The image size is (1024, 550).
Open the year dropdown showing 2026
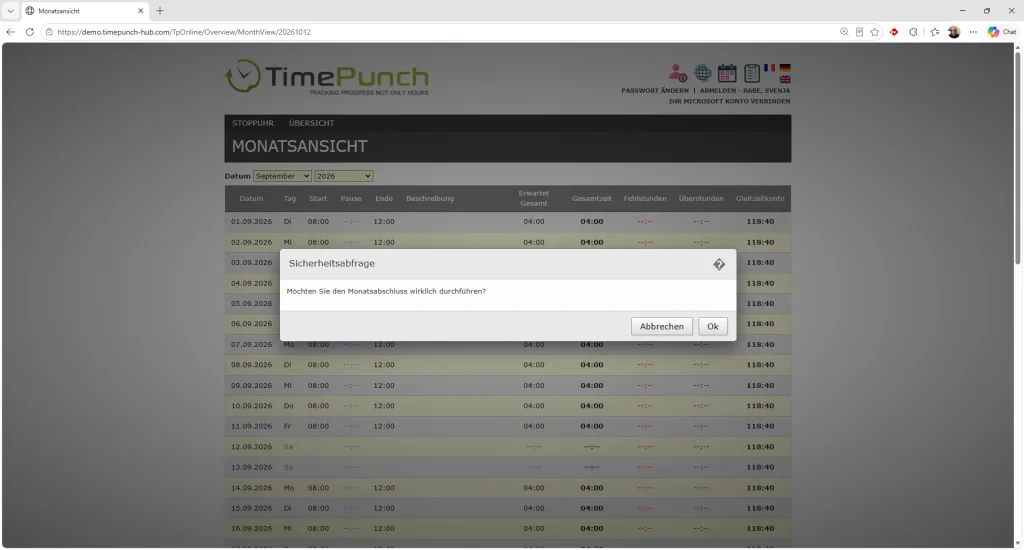(x=344, y=176)
